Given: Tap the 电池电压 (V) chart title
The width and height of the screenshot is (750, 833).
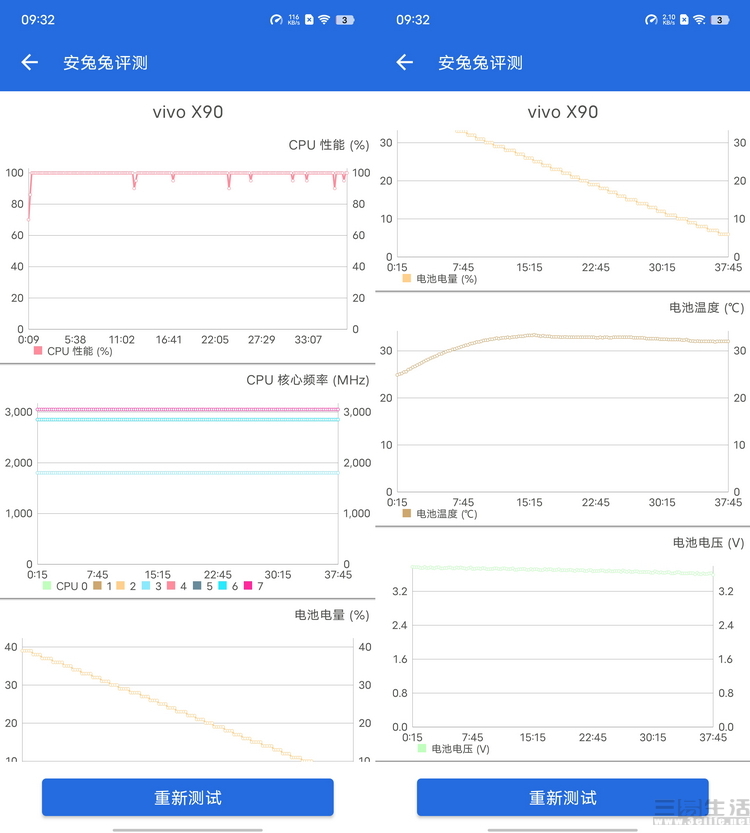Looking at the screenshot, I should [x=709, y=542].
